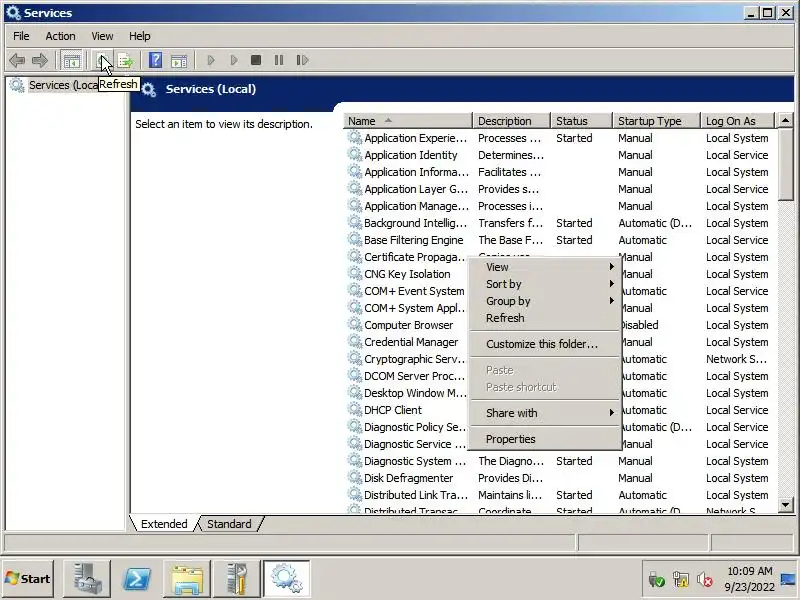Select Distributed Link Tracking Client row
Screen dimensions: 800x600
click(560, 495)
